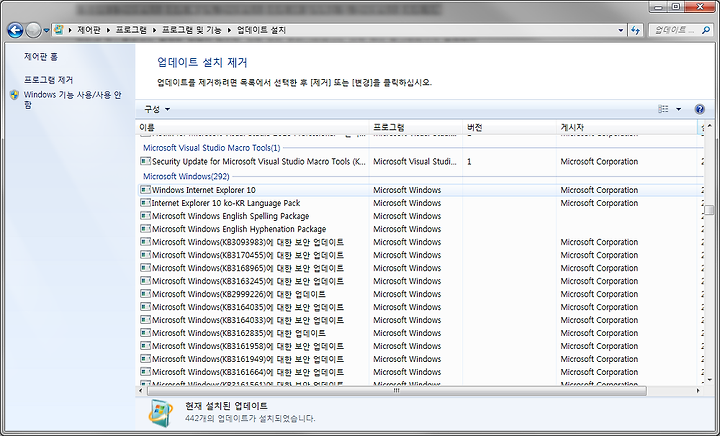Image resolution: width=720 pixels, height=436 pixels.
Task: Click the change view icon
Action: [663, 109]
